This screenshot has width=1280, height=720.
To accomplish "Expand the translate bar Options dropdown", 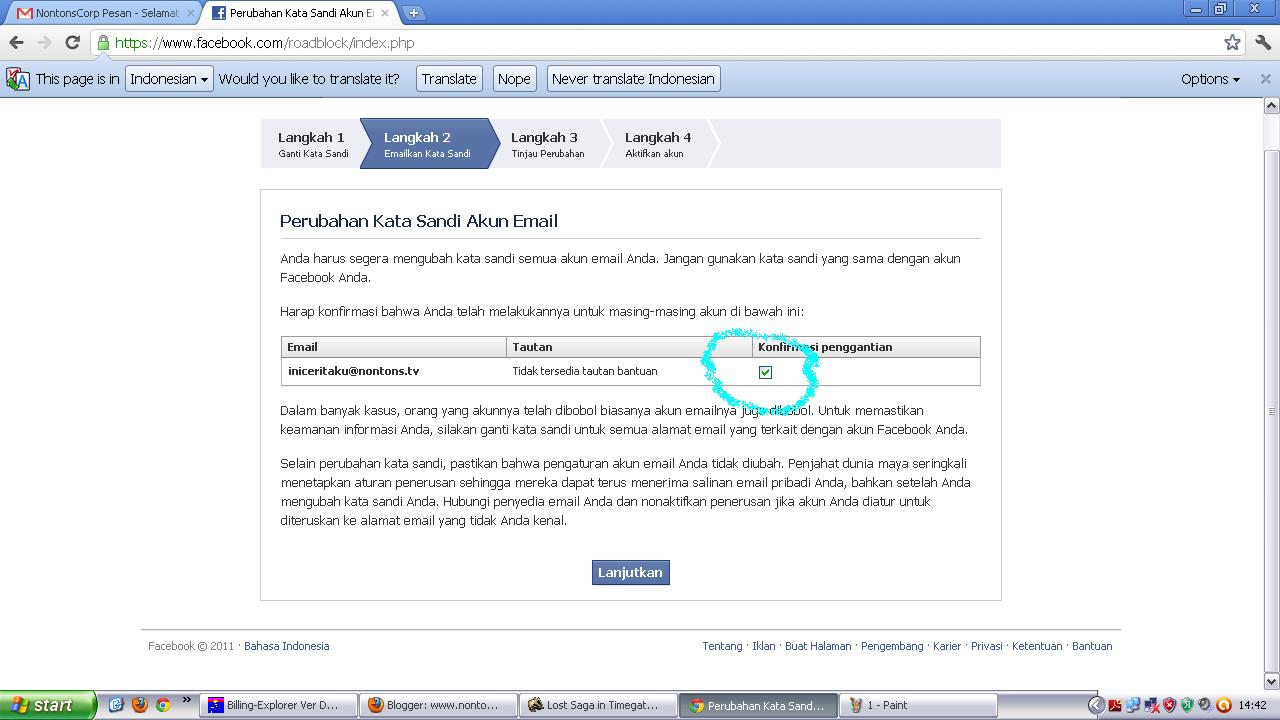I will [1210, 79].
